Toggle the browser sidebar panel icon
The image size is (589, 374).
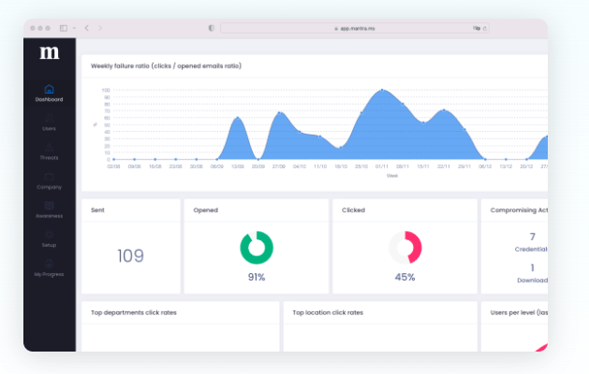tap(63, 28)
